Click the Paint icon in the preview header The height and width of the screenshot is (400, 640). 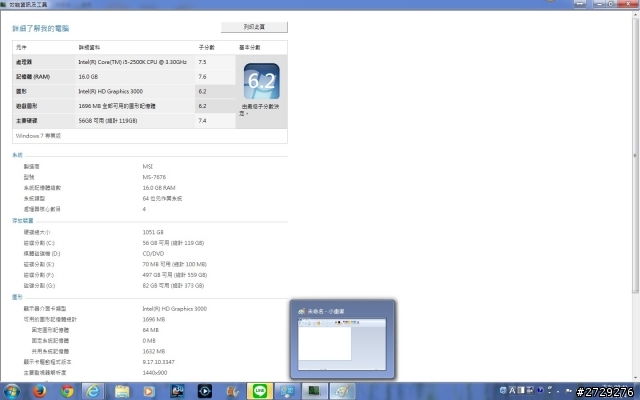(x=302, y=311)
